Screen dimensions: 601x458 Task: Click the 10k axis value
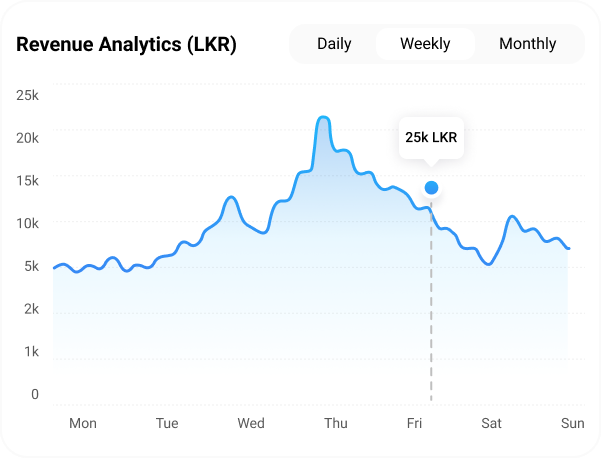coord(28,223)
